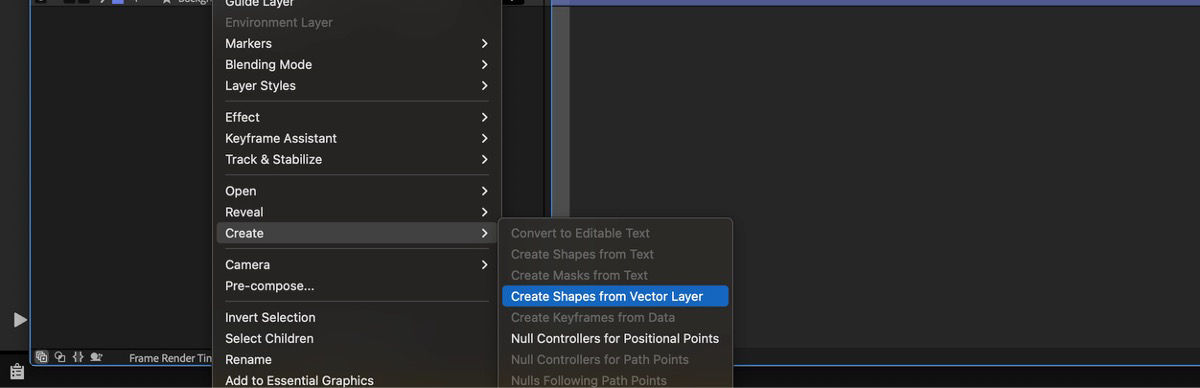Click the Reveal submenu arrow
The height and width of the screenshot is (388, 1200).
point(484,212)
